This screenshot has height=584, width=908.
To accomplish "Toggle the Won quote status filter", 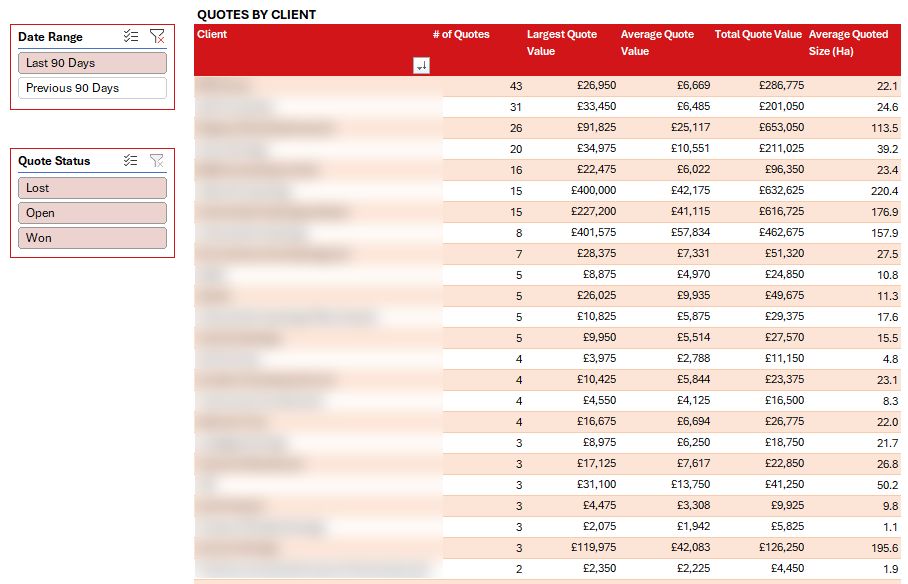I will pos(92,238).
